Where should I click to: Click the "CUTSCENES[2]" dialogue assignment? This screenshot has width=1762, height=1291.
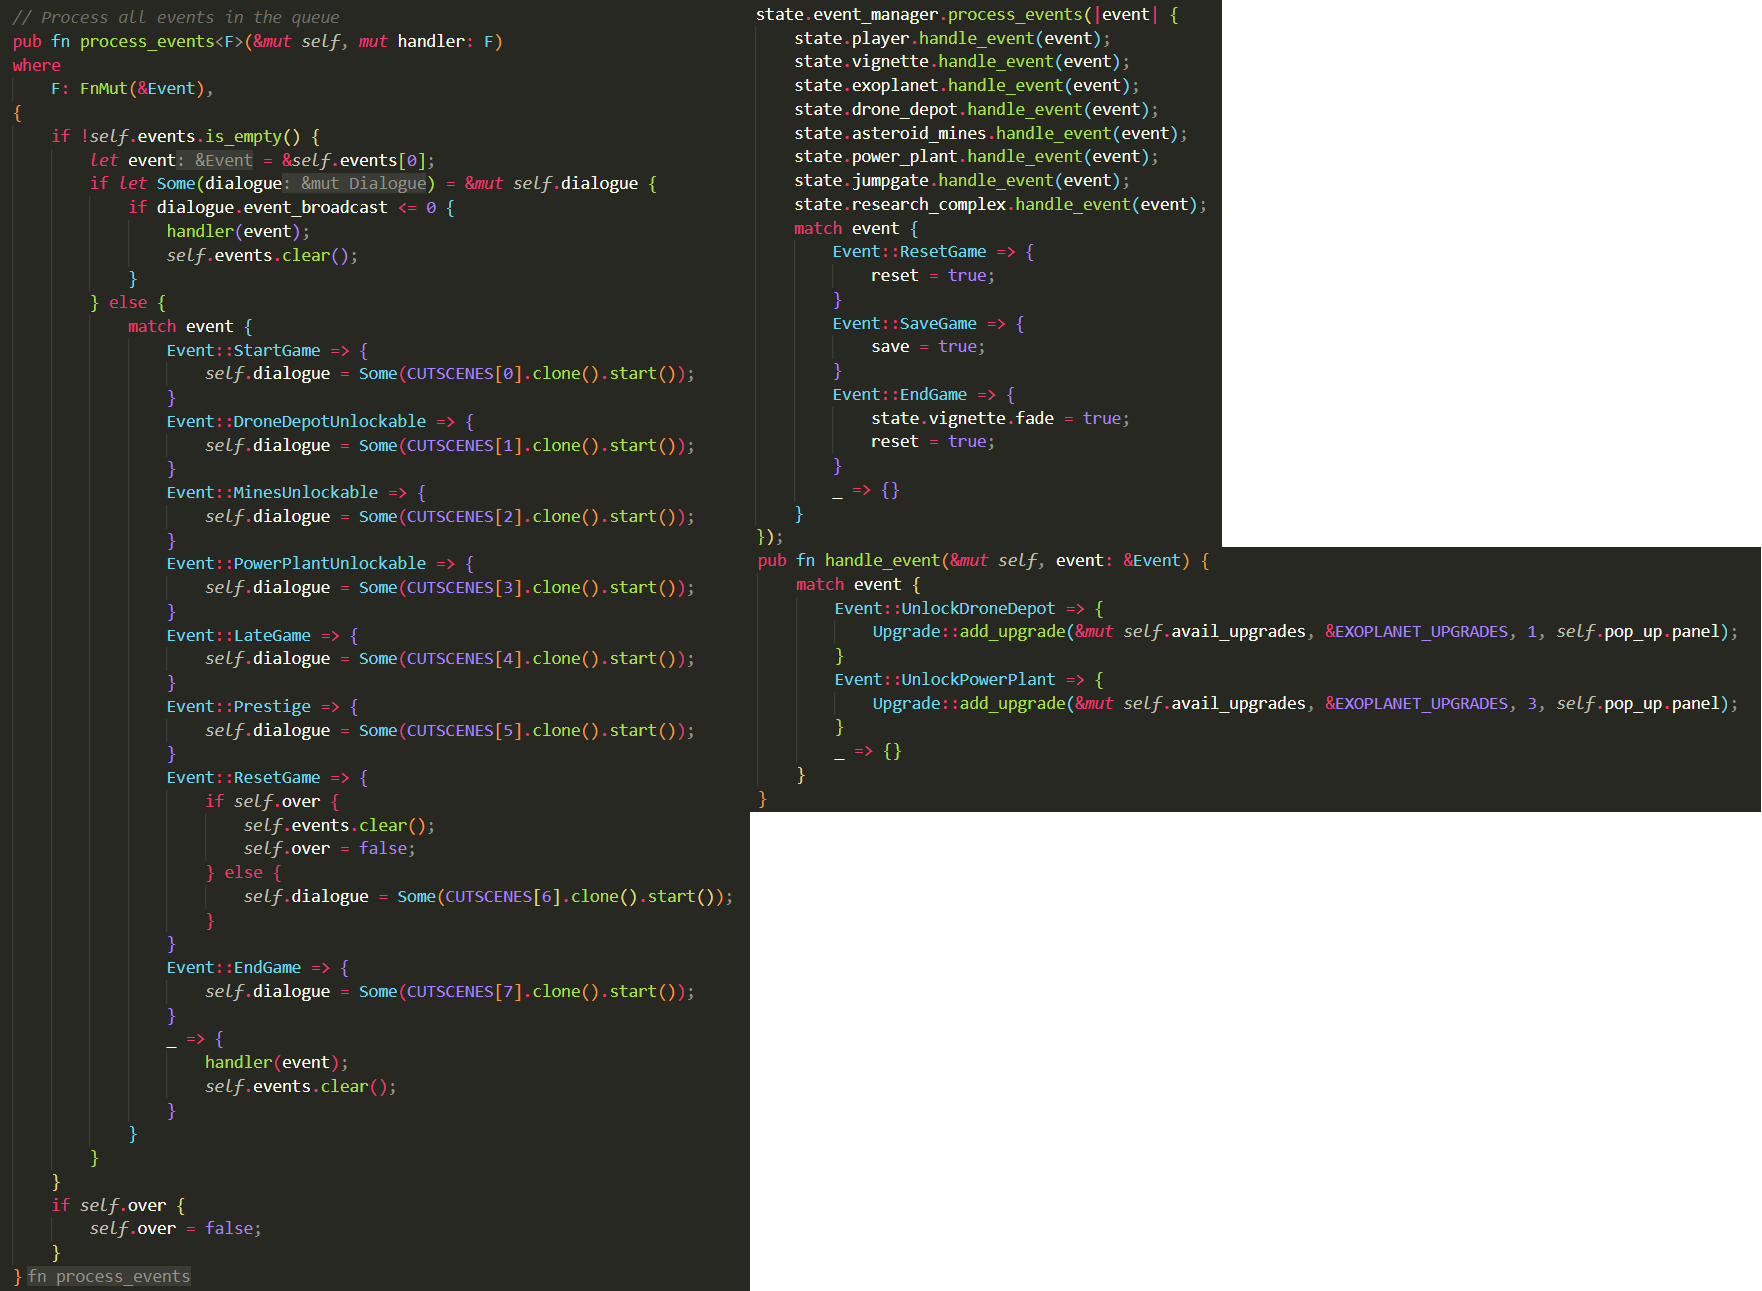[x=450, y=516]
